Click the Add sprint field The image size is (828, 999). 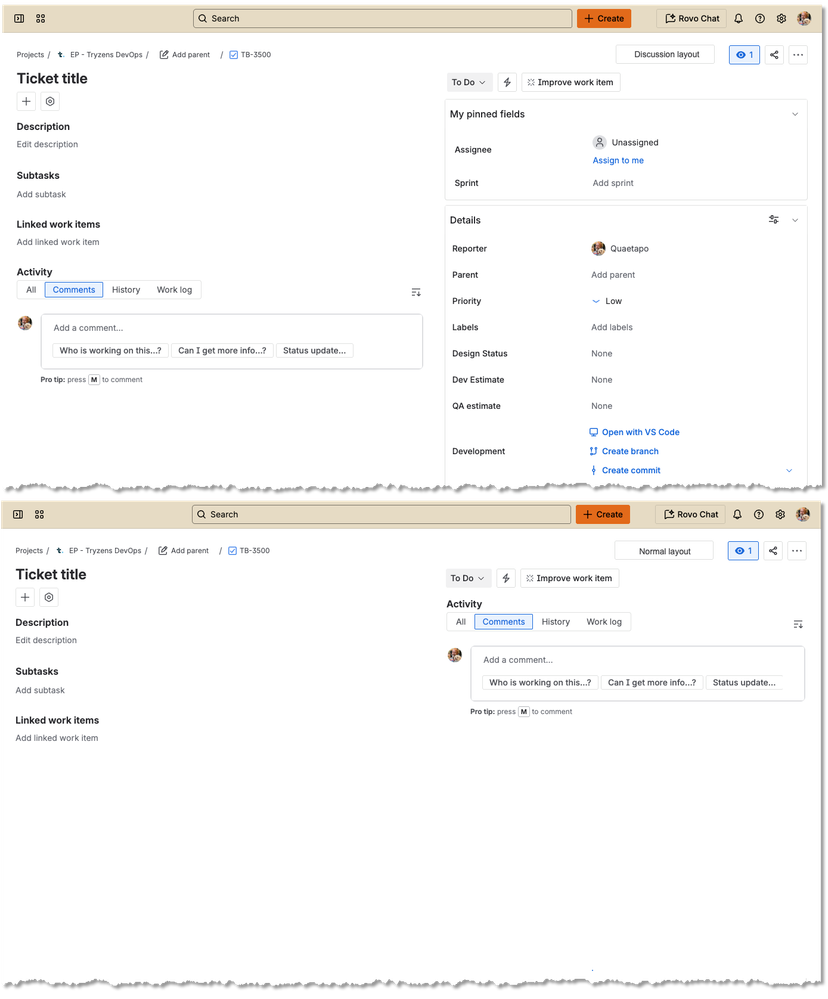(x=613, y=183)
